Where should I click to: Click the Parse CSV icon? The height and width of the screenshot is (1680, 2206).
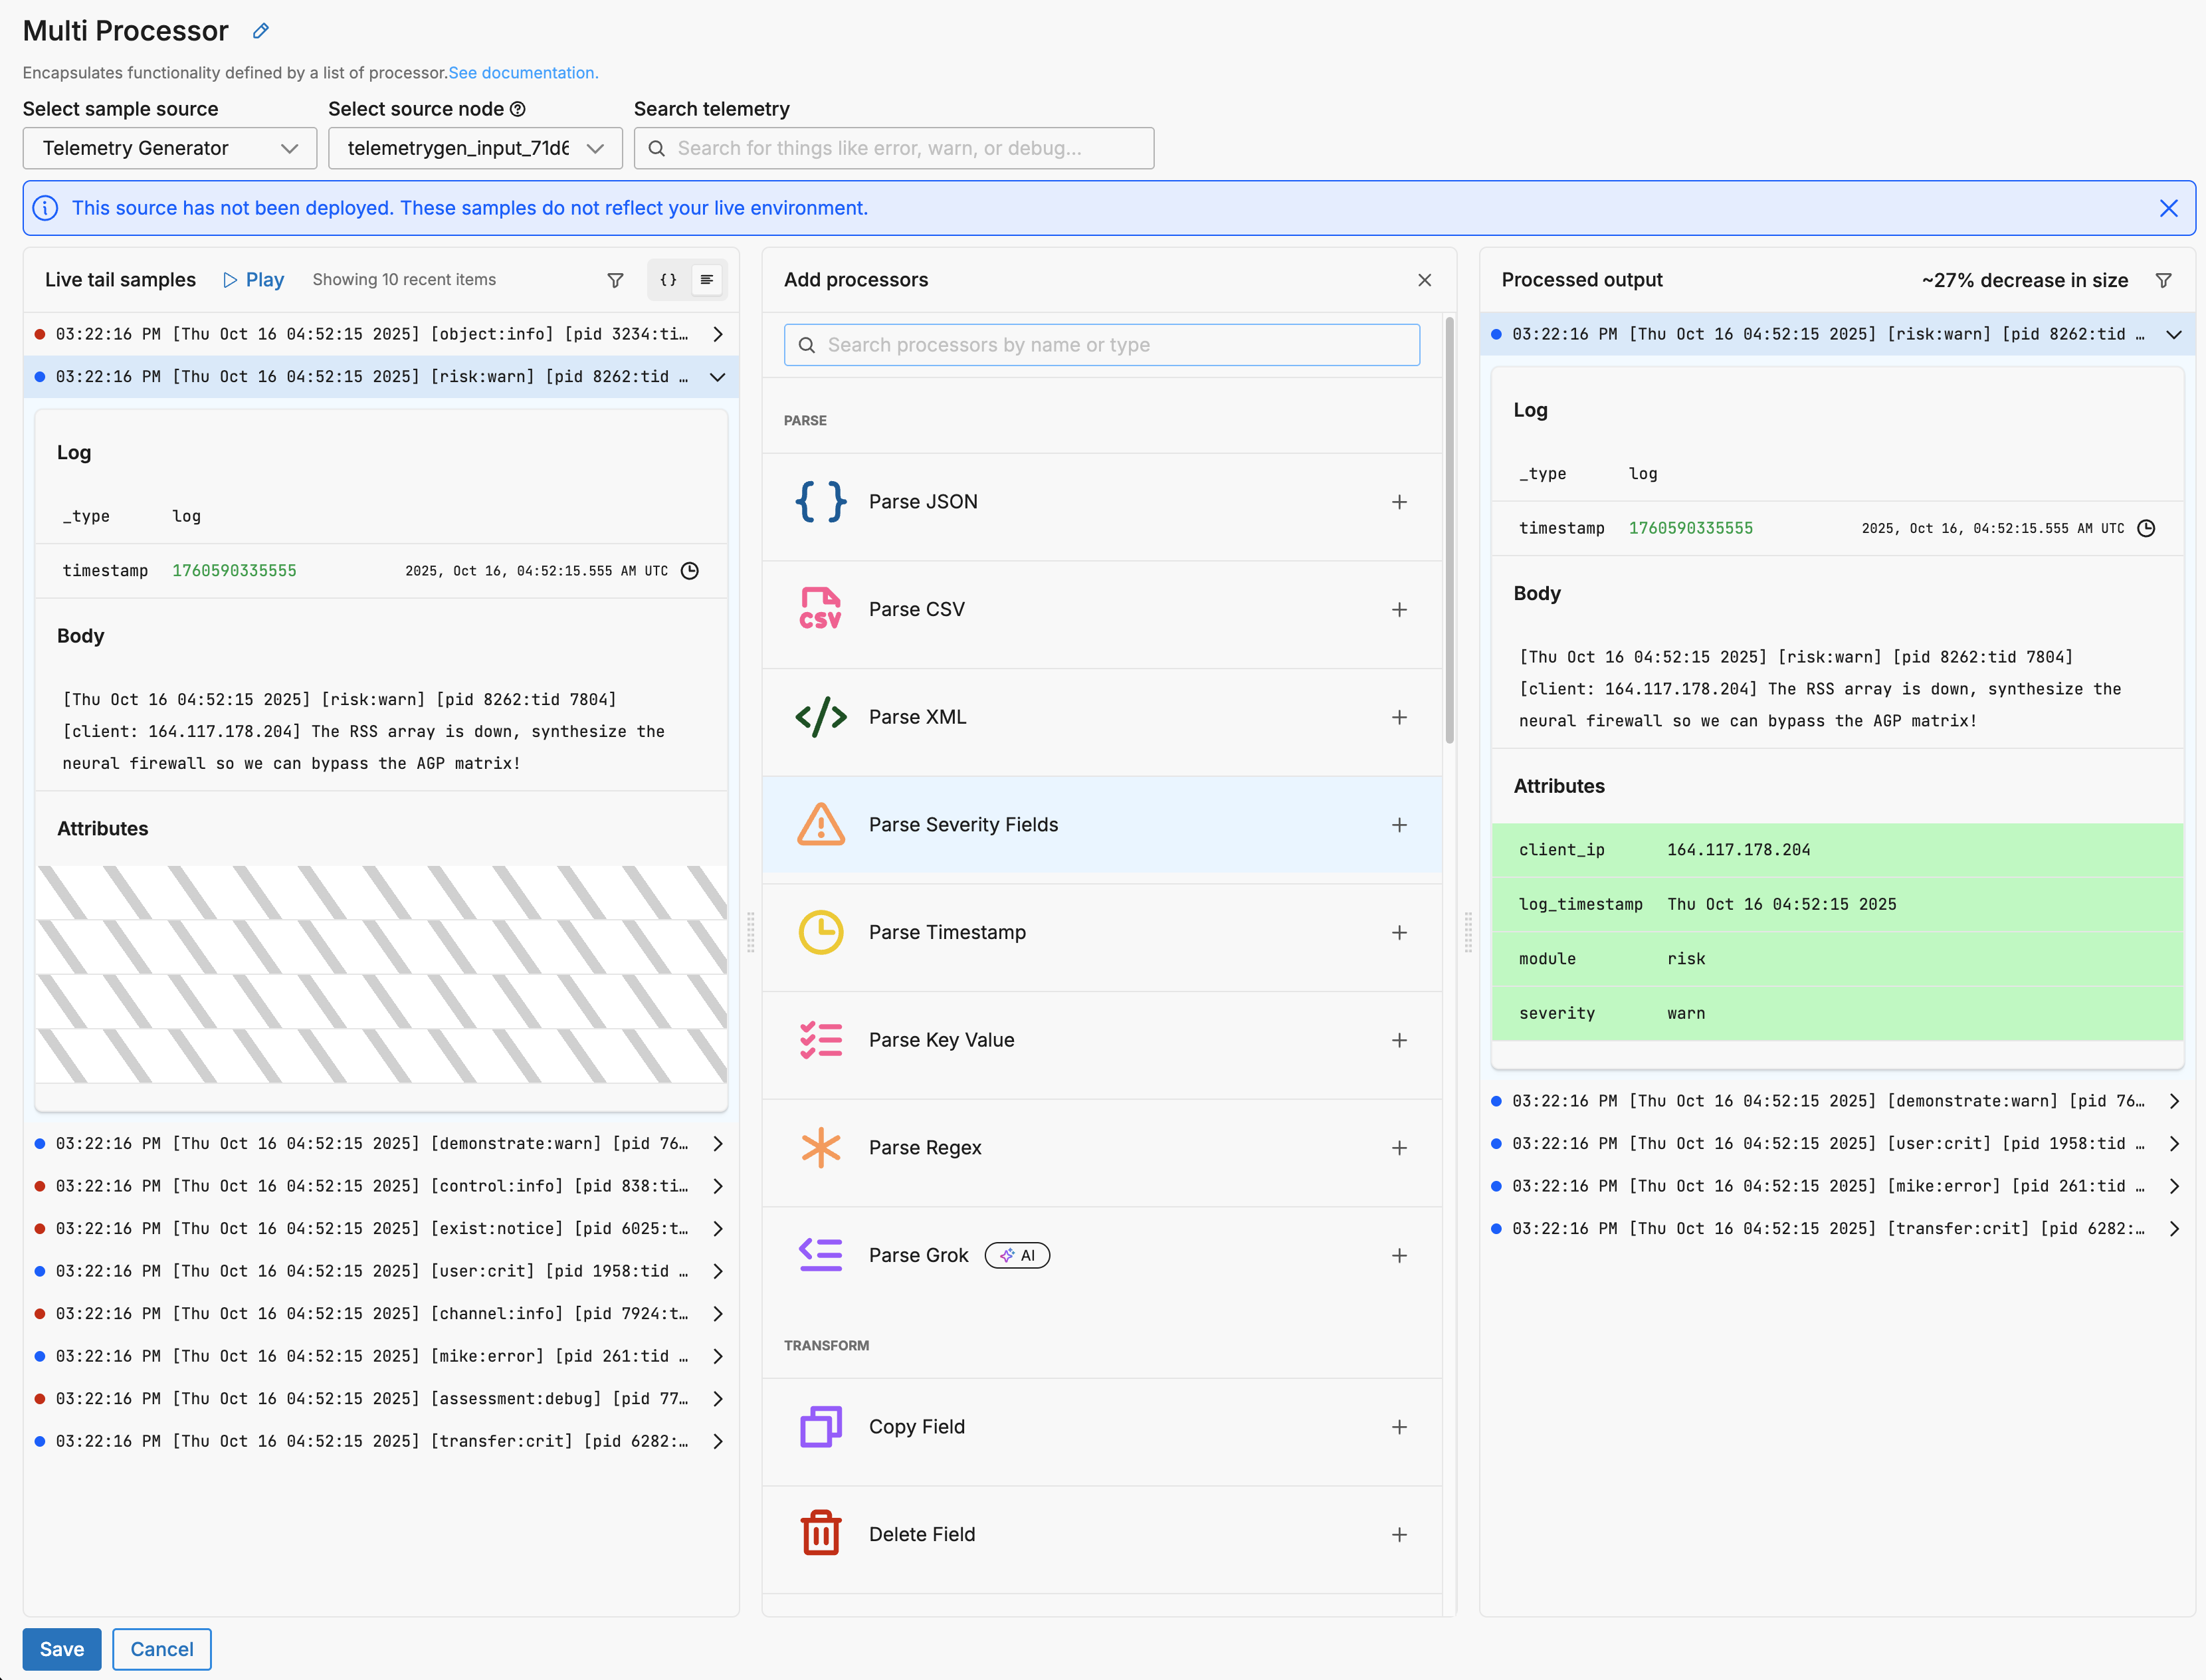point(820,609)
